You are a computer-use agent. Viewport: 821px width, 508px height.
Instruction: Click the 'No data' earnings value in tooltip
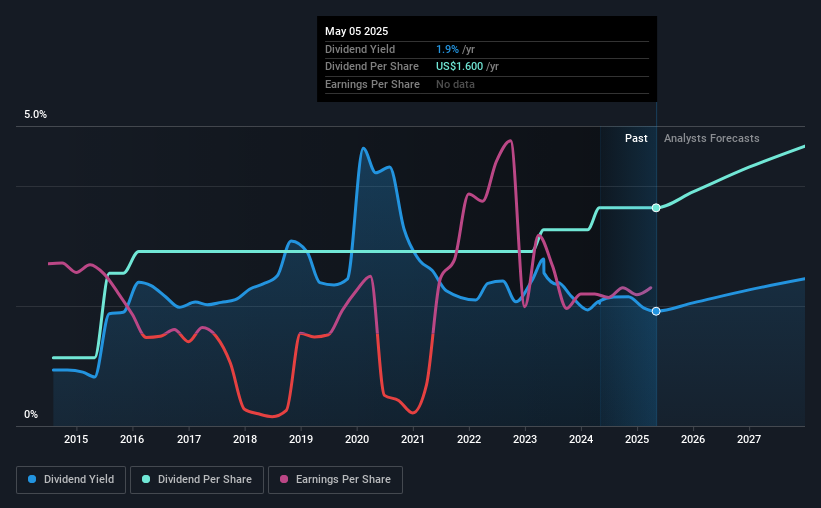pos(456,84)
